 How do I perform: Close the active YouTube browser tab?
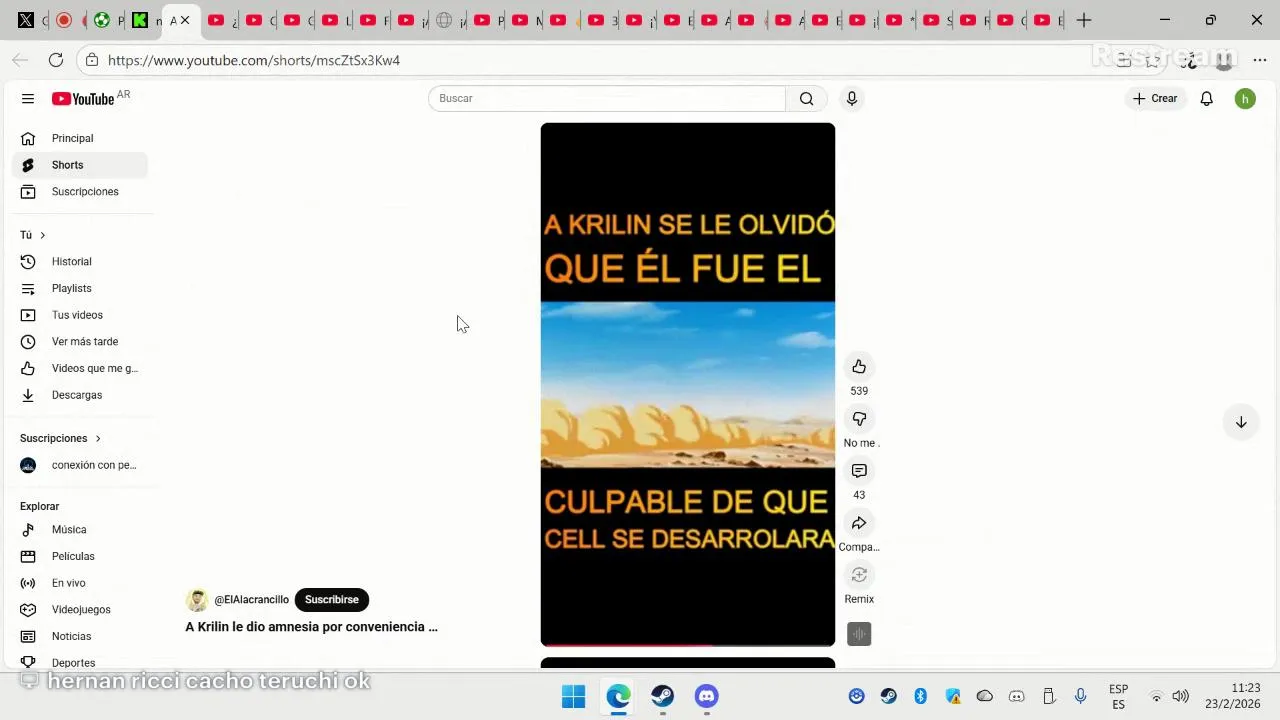click(185, 20)
